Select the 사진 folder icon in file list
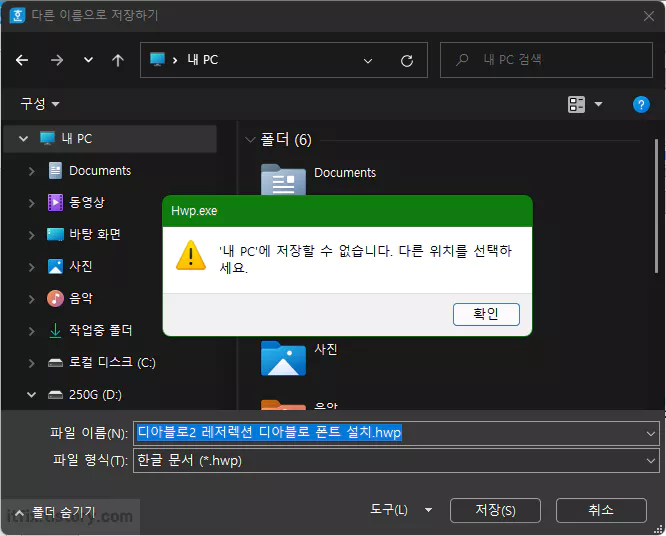The image size is (666, 536). (x=283, y=358)
